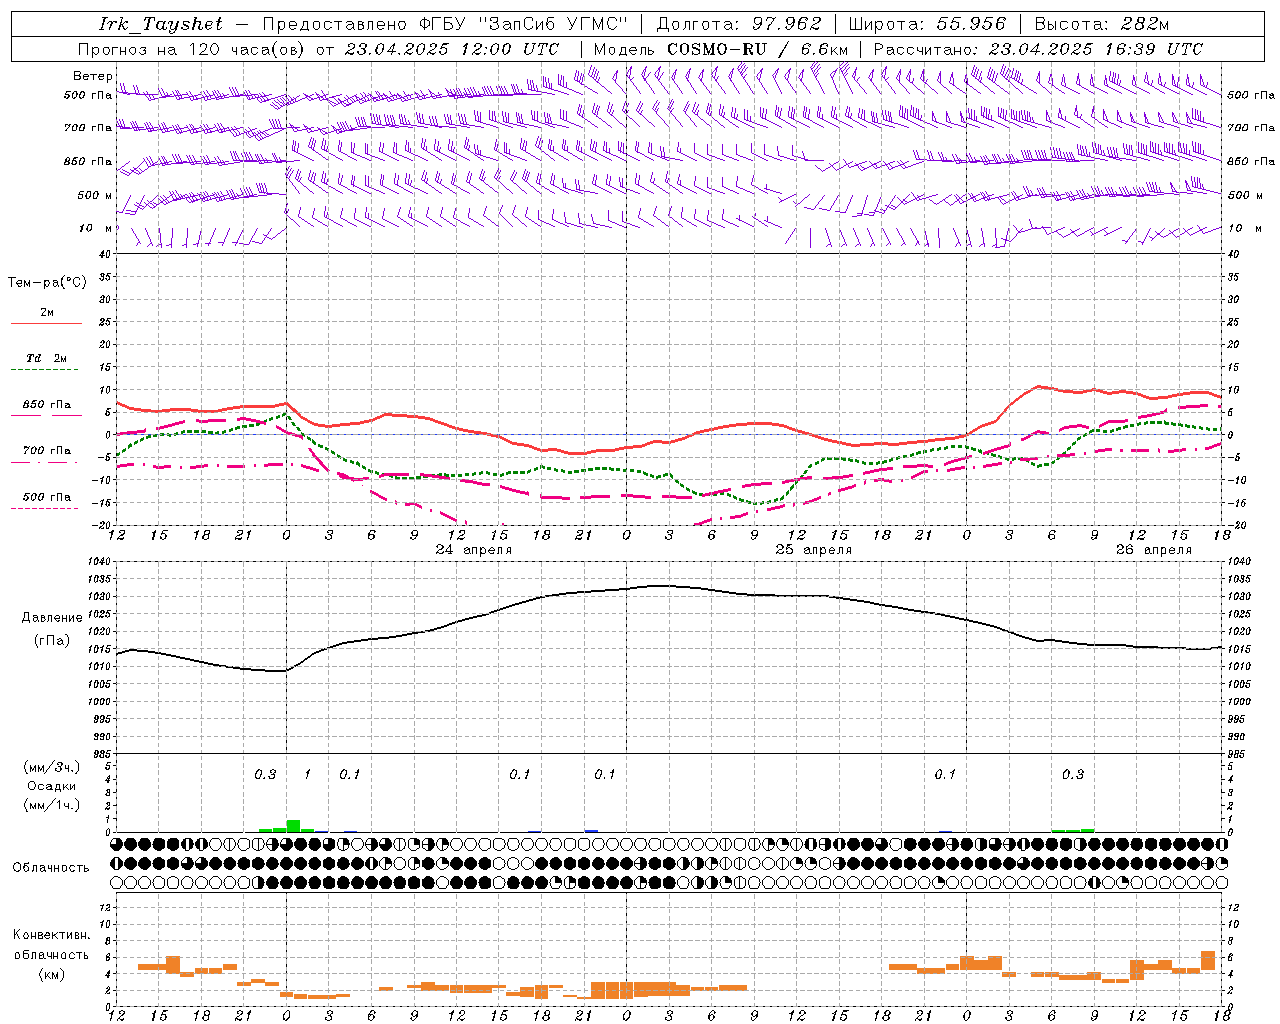This screenshot has width=1280, height=1024.
Task: Click the 'Td 2м' dew point legend entry
Action: click(46, 358)
